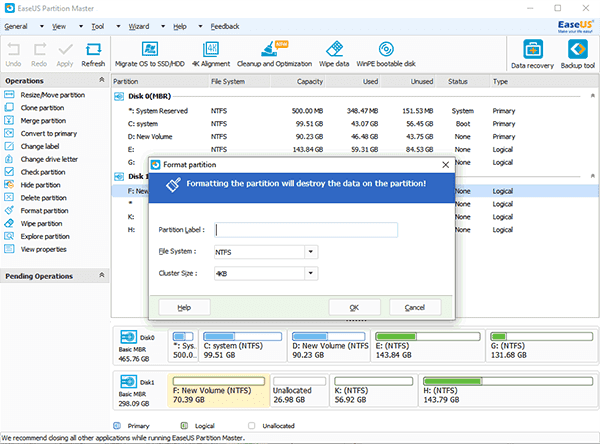Open Explore partition operation

pos(37,236)
